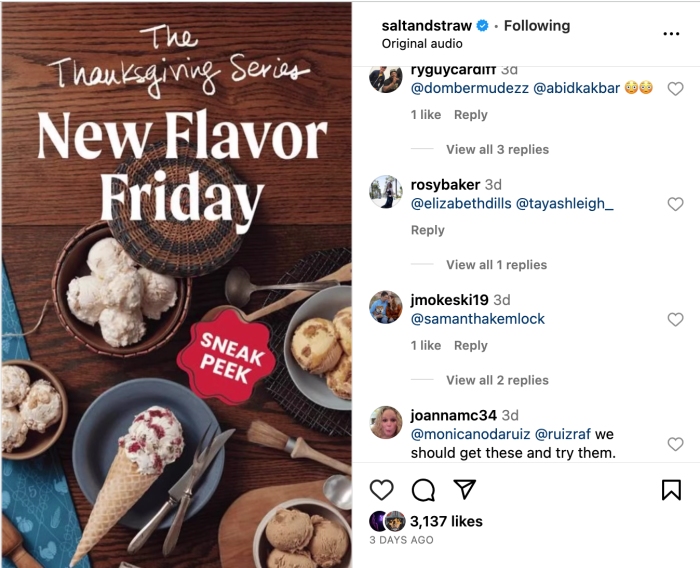Open the @samanthakemlock mention link
Screen dimensions: 700x568
coord(478,319)
